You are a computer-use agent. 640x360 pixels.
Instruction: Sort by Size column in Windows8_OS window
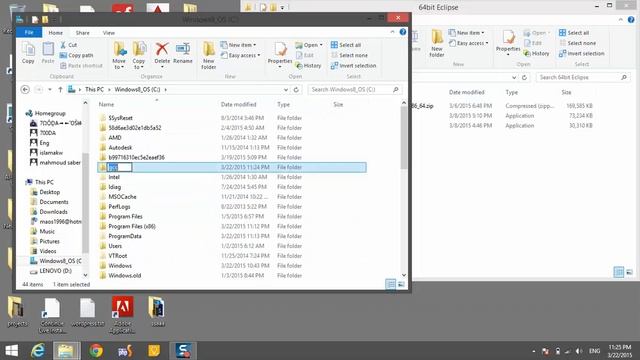(x=338, y=104)
